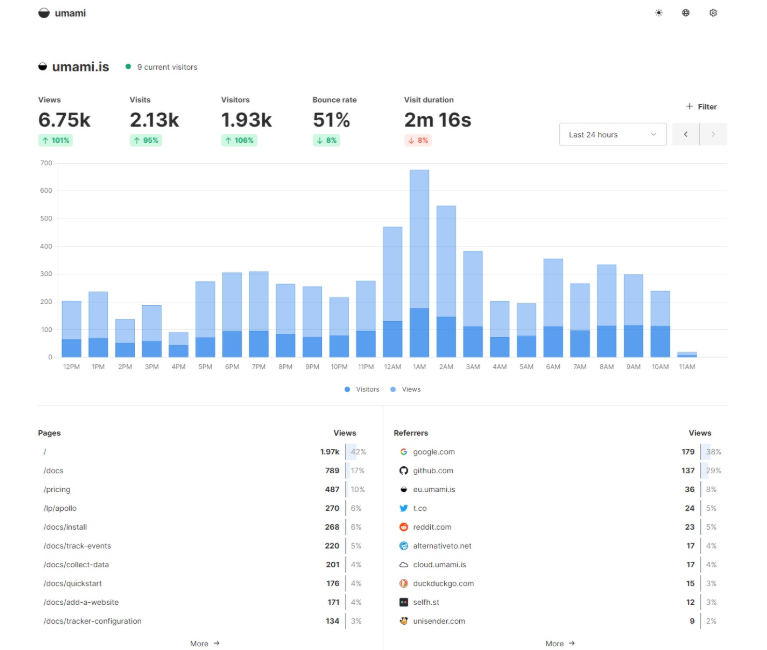767x650 pixels.
Task: Open the settings gear icon
Action: [x=713, y=13]
